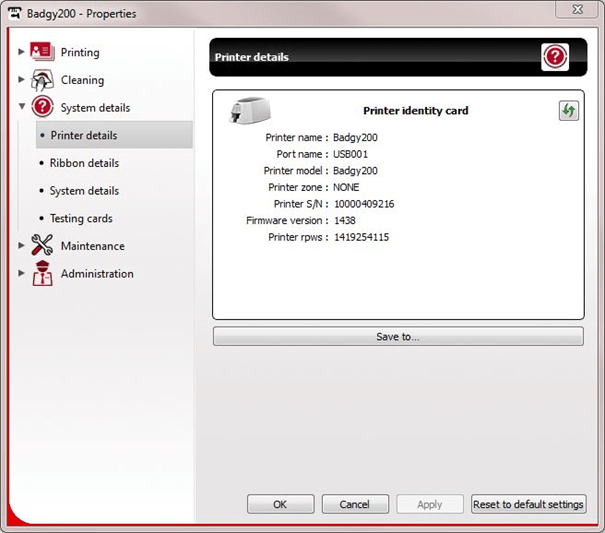Select the Cleaning category label
This screenshot has width=605, height=533.
click(x=83, y=80)
